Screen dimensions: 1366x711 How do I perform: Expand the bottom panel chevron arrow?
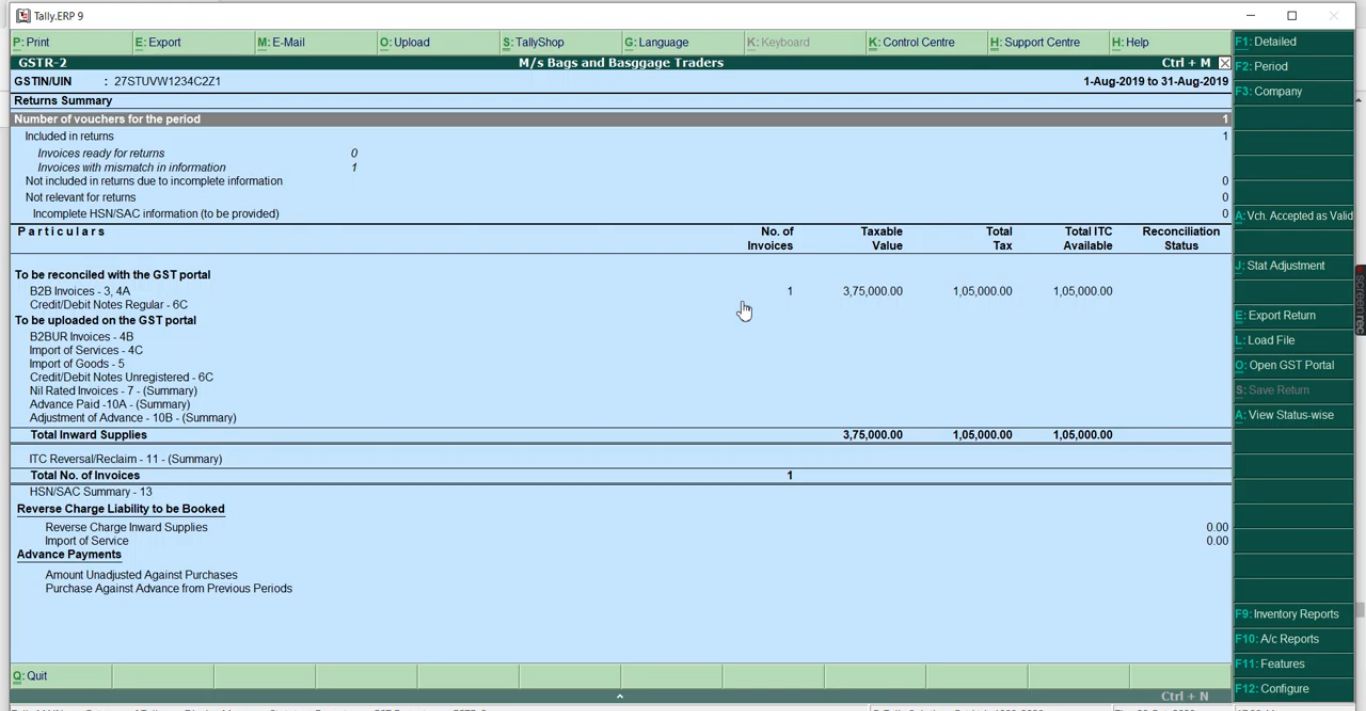(620, 696)
